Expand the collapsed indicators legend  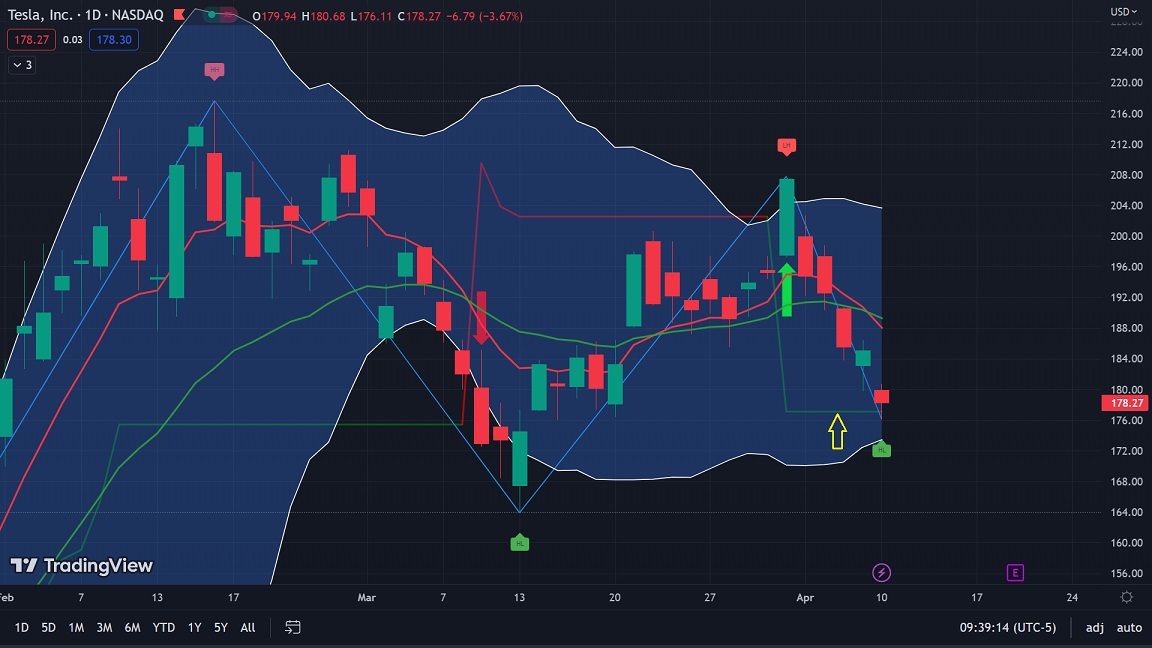coord(22,65)
